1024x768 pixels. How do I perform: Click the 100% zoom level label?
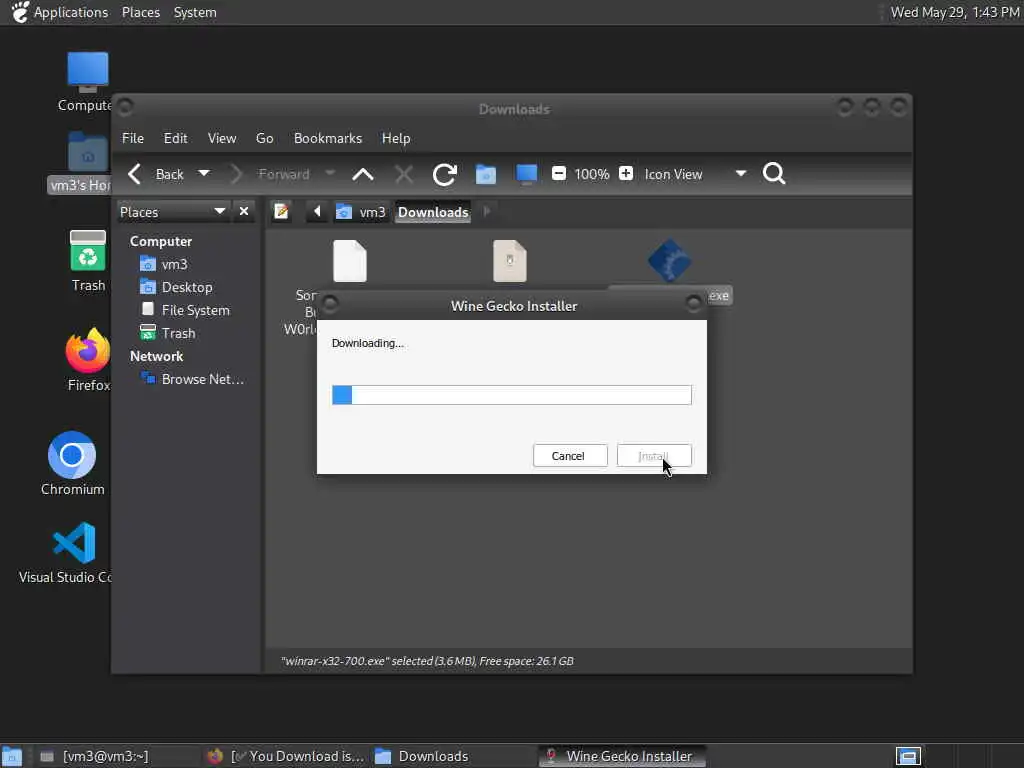point(592,174)
